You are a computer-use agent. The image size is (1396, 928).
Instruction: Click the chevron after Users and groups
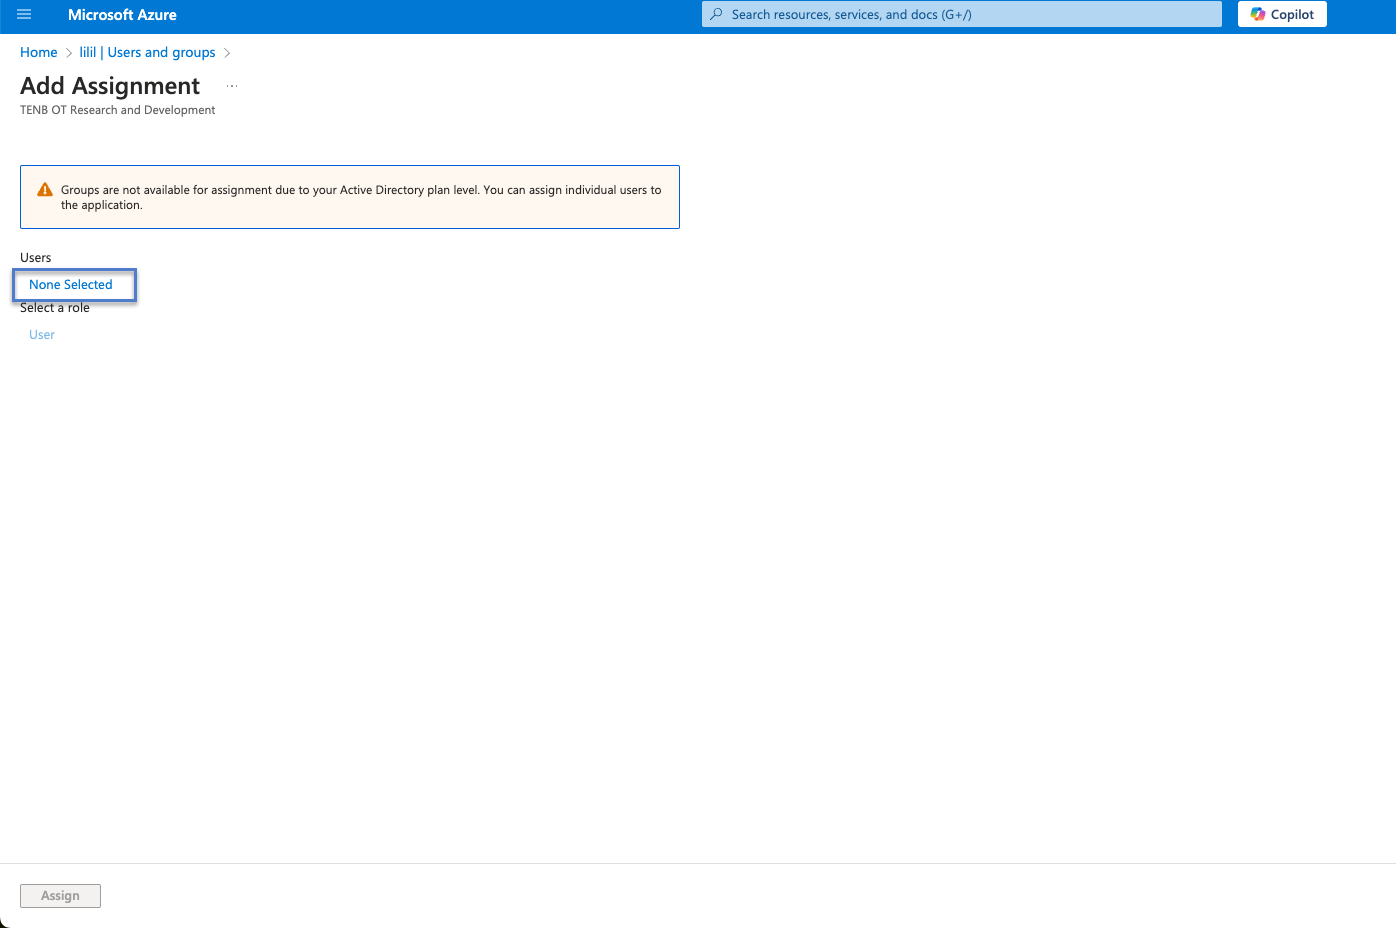(227, 53)
